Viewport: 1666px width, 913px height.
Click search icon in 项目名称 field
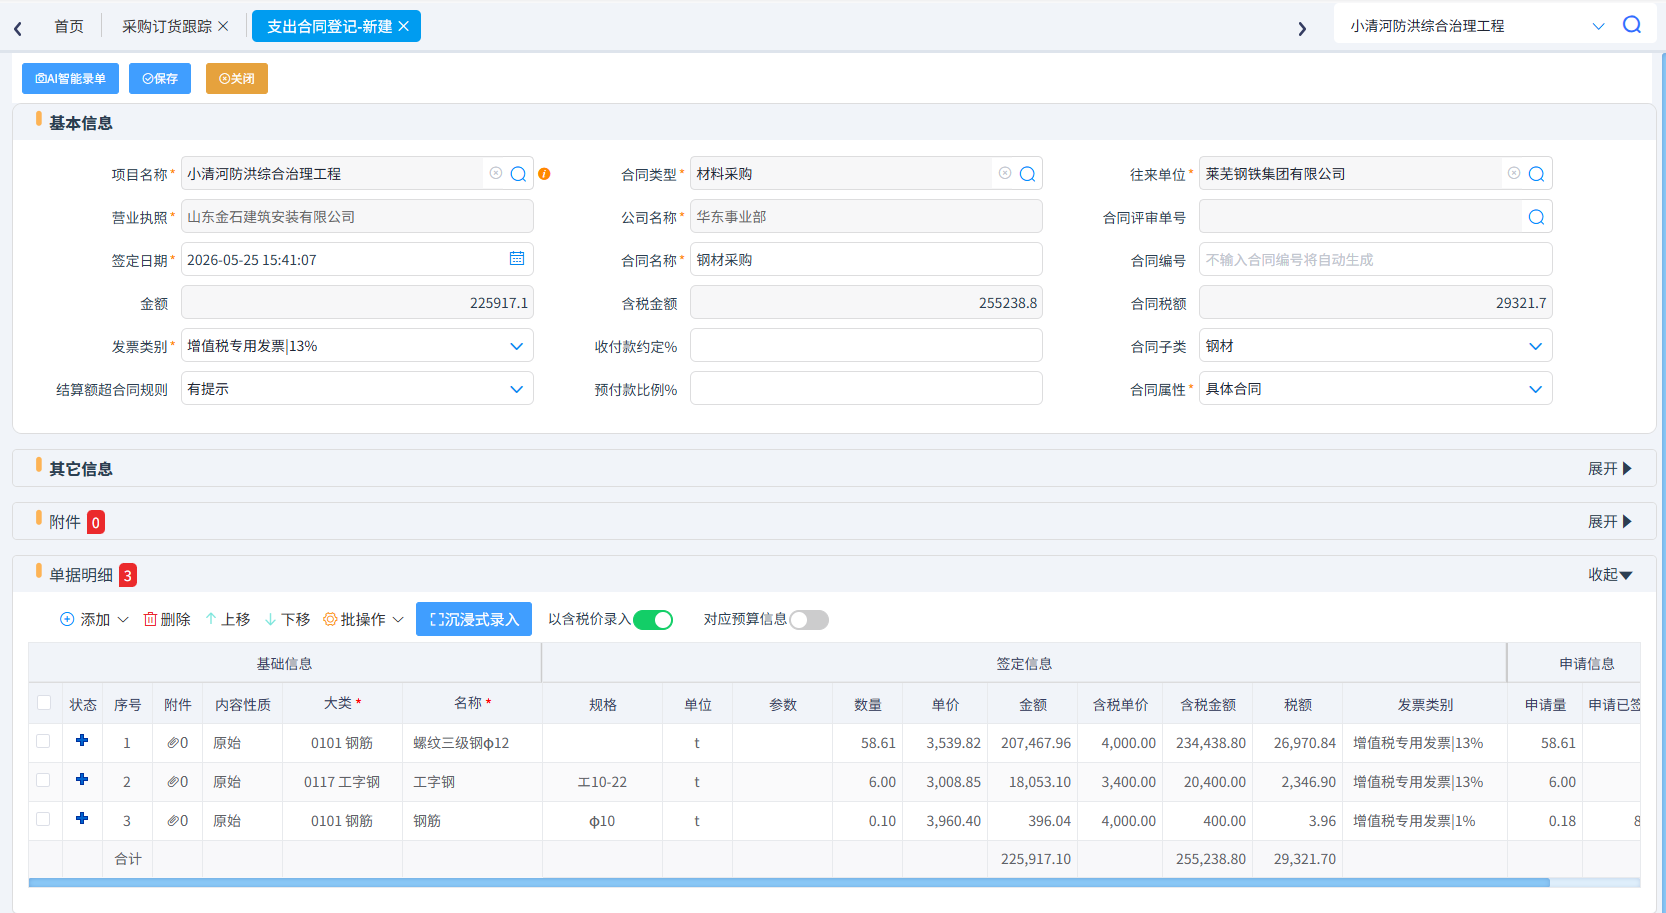pos(518,174)
